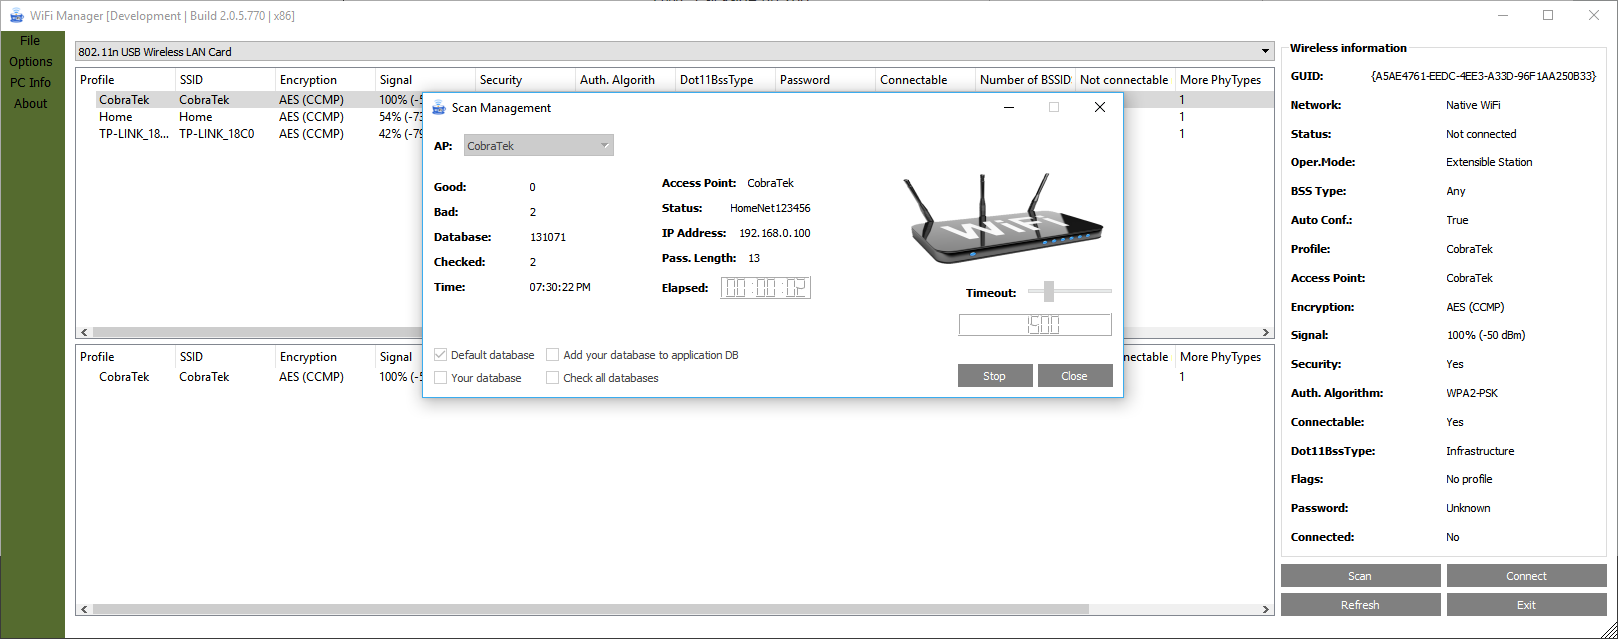
Task: Open the PC Info menu
Action: (x=30, y=83)
